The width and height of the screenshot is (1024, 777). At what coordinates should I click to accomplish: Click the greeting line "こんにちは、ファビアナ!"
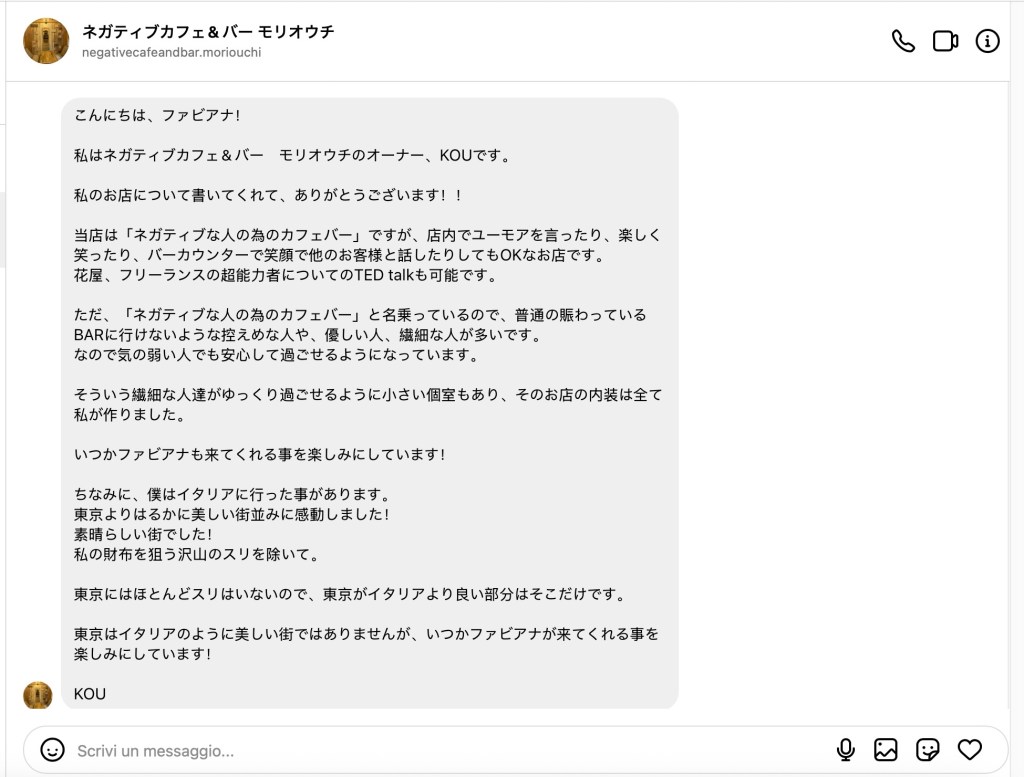tap(158, 115)
